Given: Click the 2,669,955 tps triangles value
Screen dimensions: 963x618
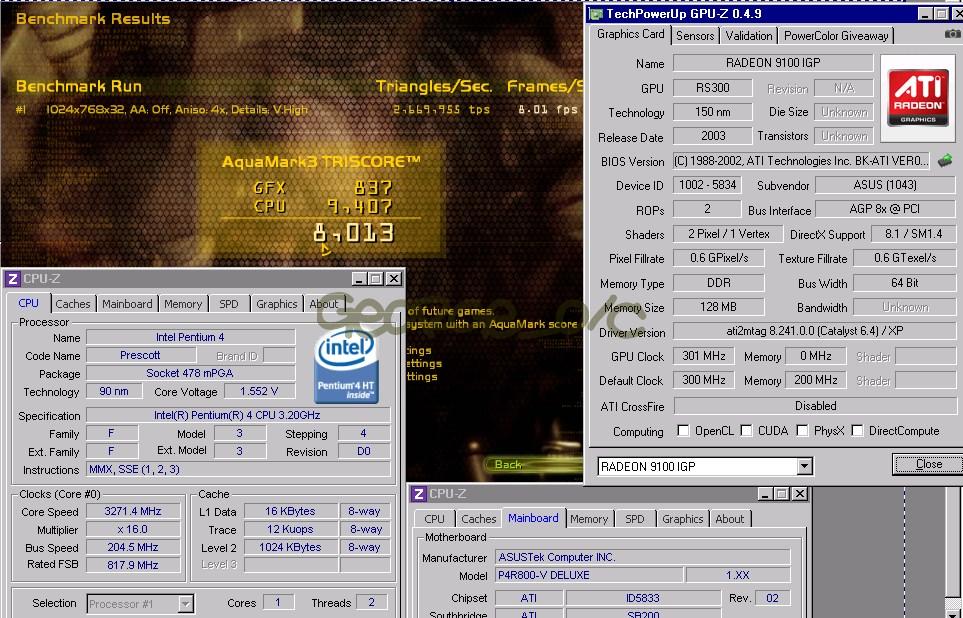Looking at the screenshot, I should point(441,110).
